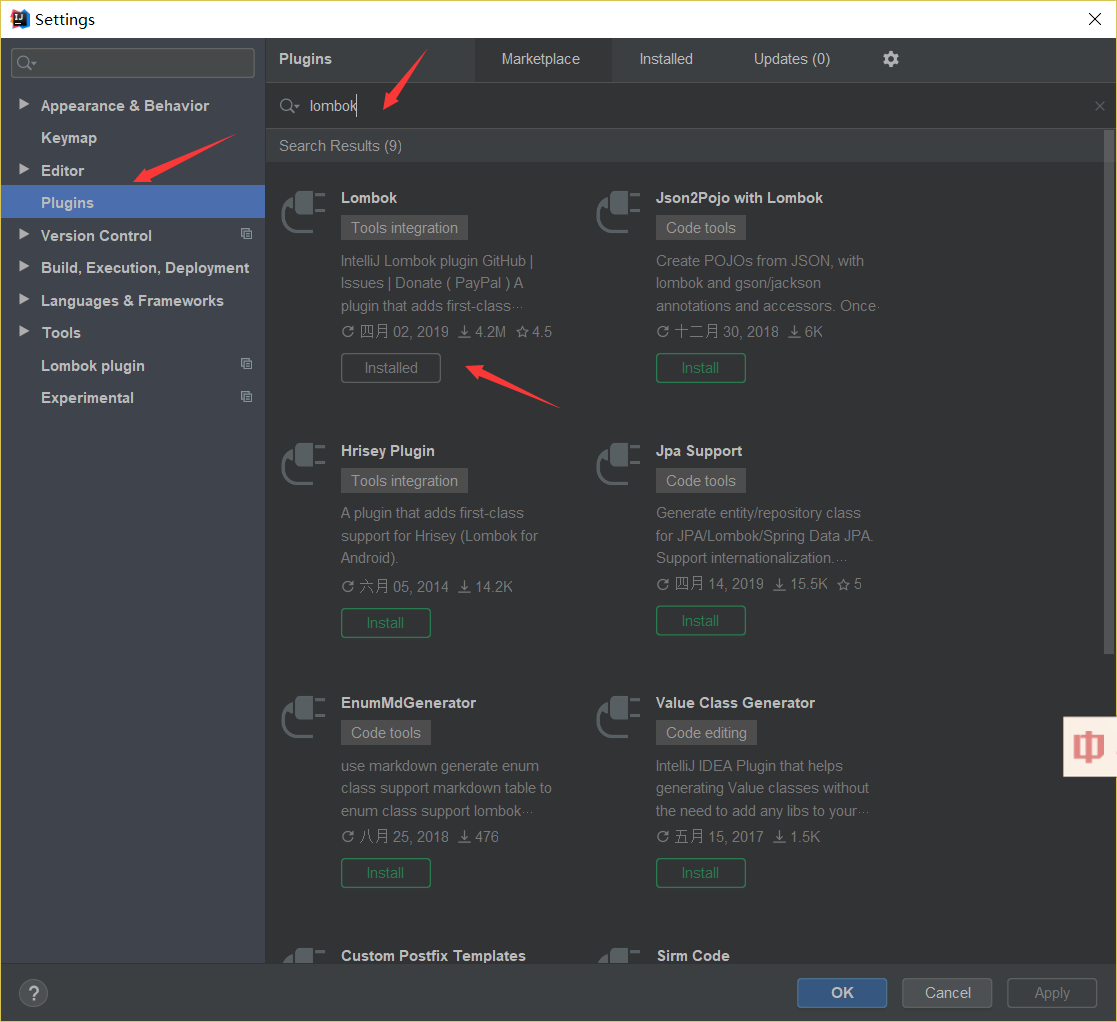Open Custom Postfix Templates plugin title
Viewport: 1117px width, 1022px height.
pos(433,956)
